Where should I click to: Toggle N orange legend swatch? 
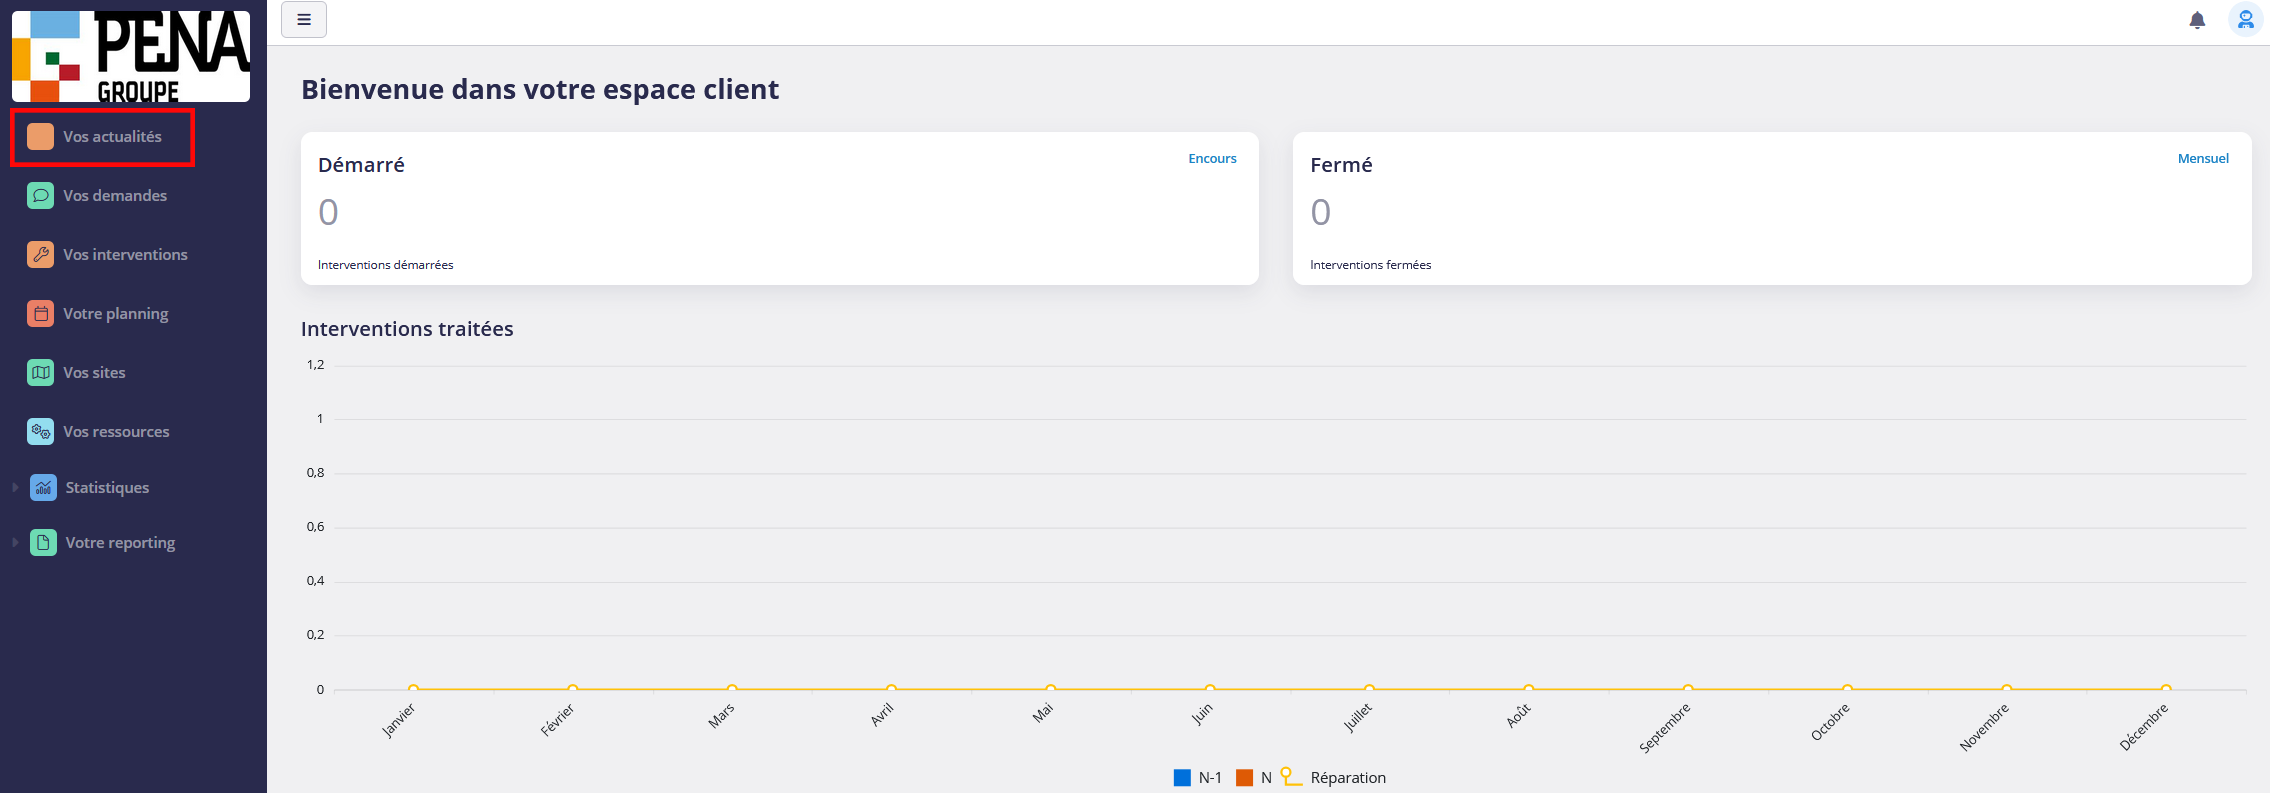pyautogui.click(x=1244, y=777)
